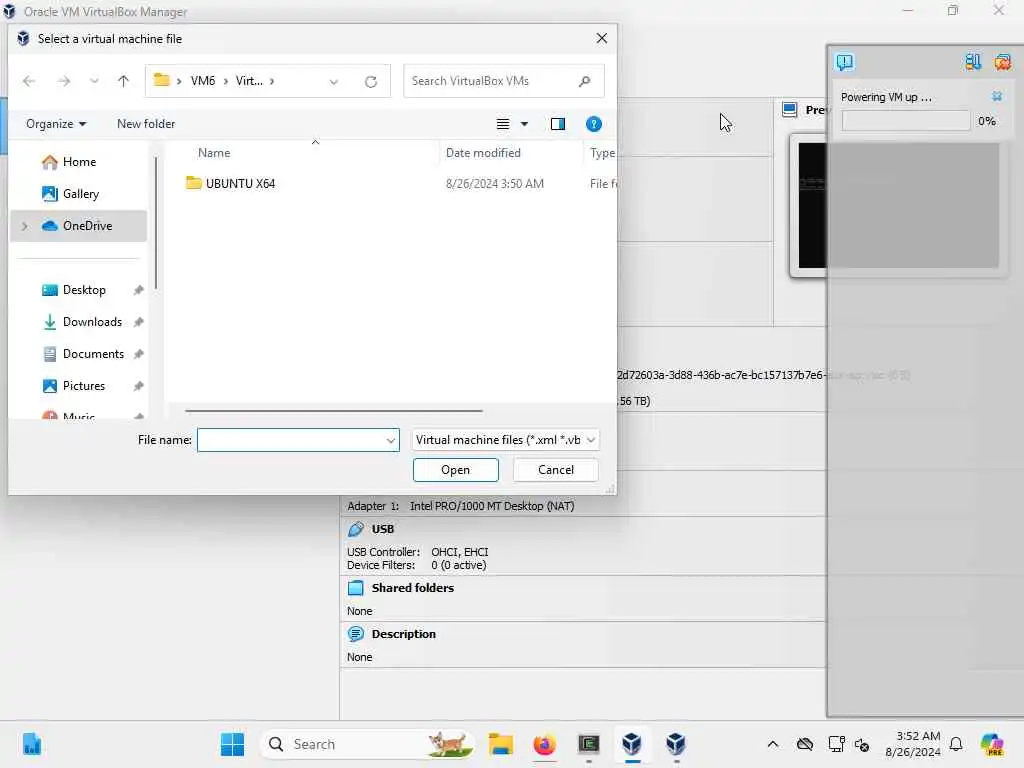The height and width of the screenshot is (768, 1024).
Task: Go forward in the file dialog
Action: pos(63,81)
